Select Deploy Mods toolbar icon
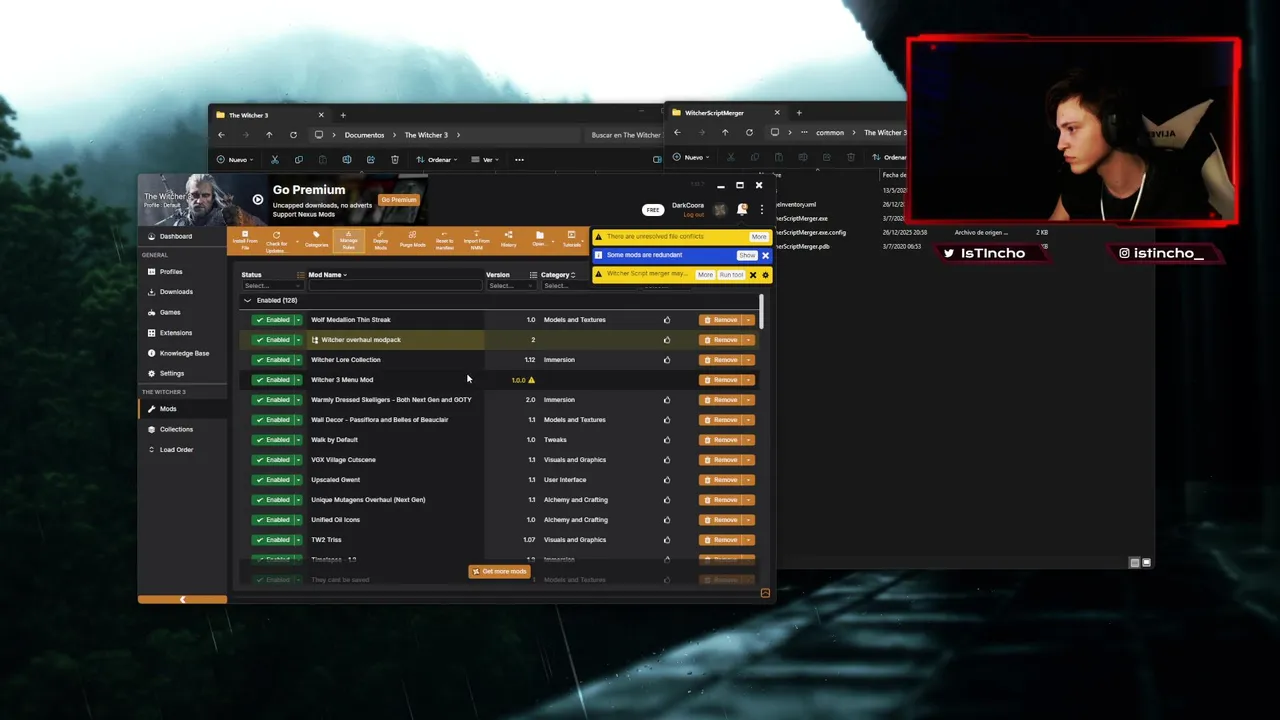 pos(381,241)
